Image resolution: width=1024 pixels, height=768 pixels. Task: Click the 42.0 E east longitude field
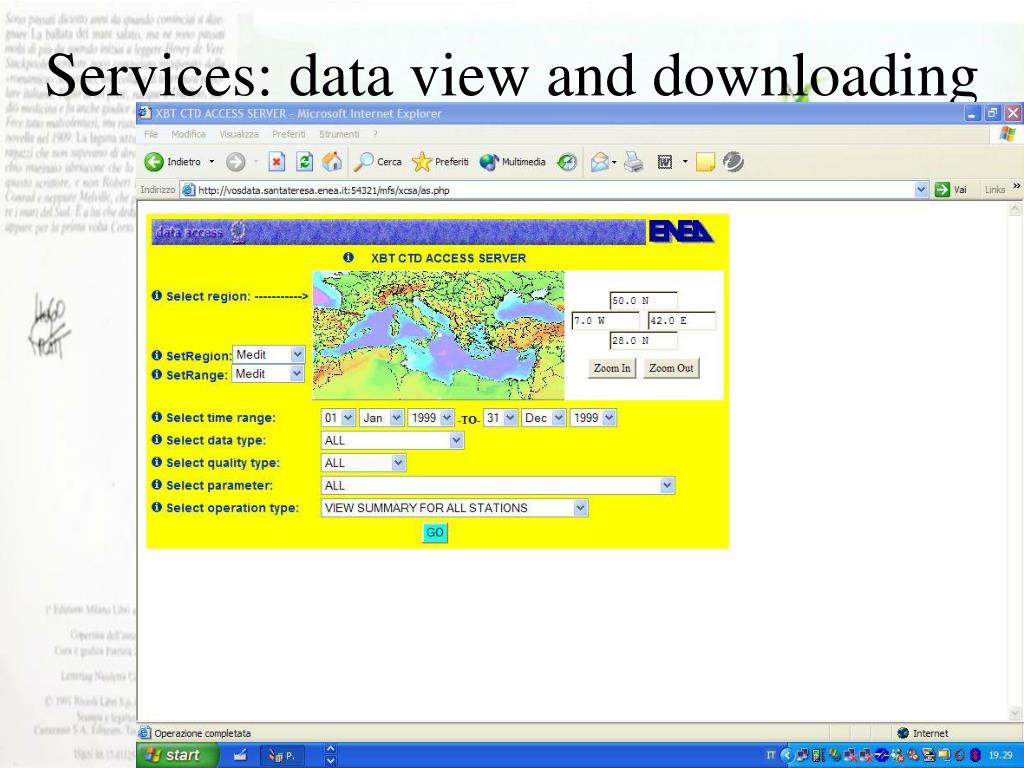click(682, 321)
